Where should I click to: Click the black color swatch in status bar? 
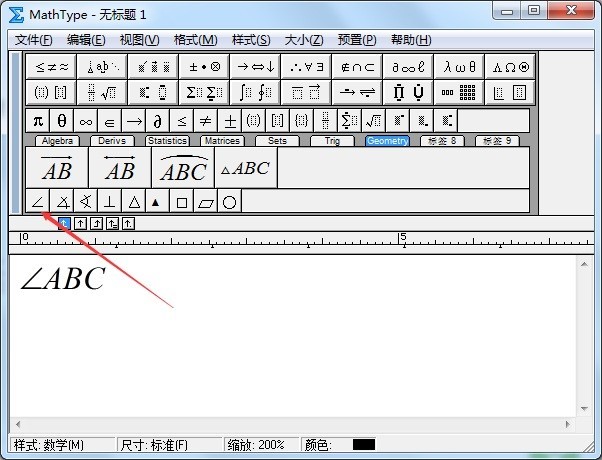(x=363, y=444)
